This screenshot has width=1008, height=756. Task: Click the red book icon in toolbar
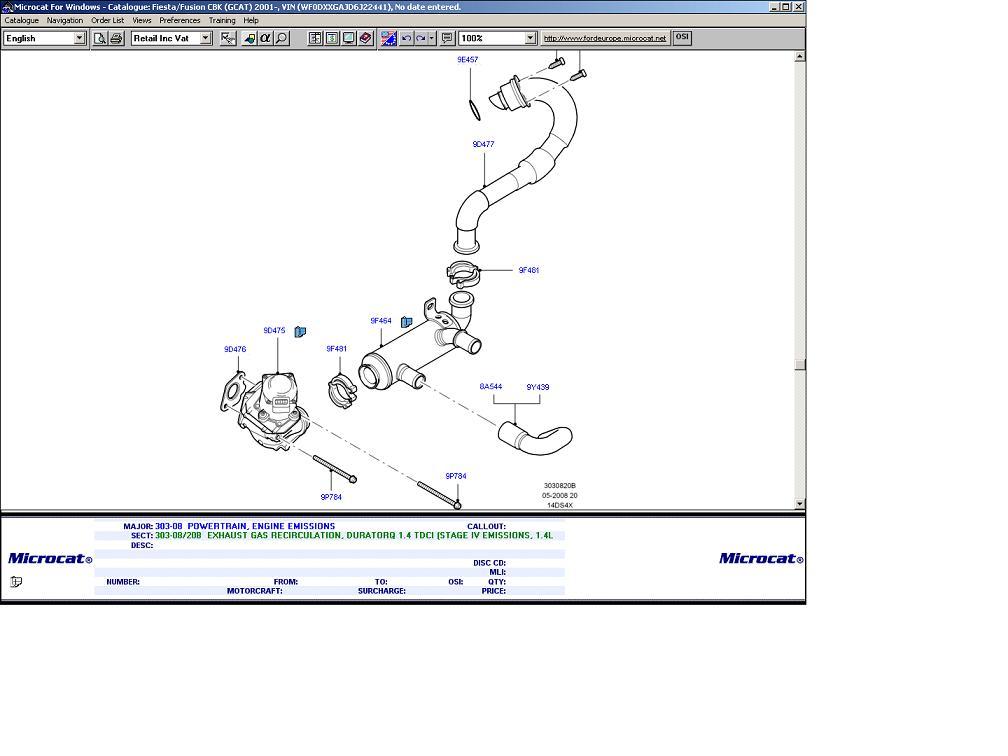[x=365, y=38]
